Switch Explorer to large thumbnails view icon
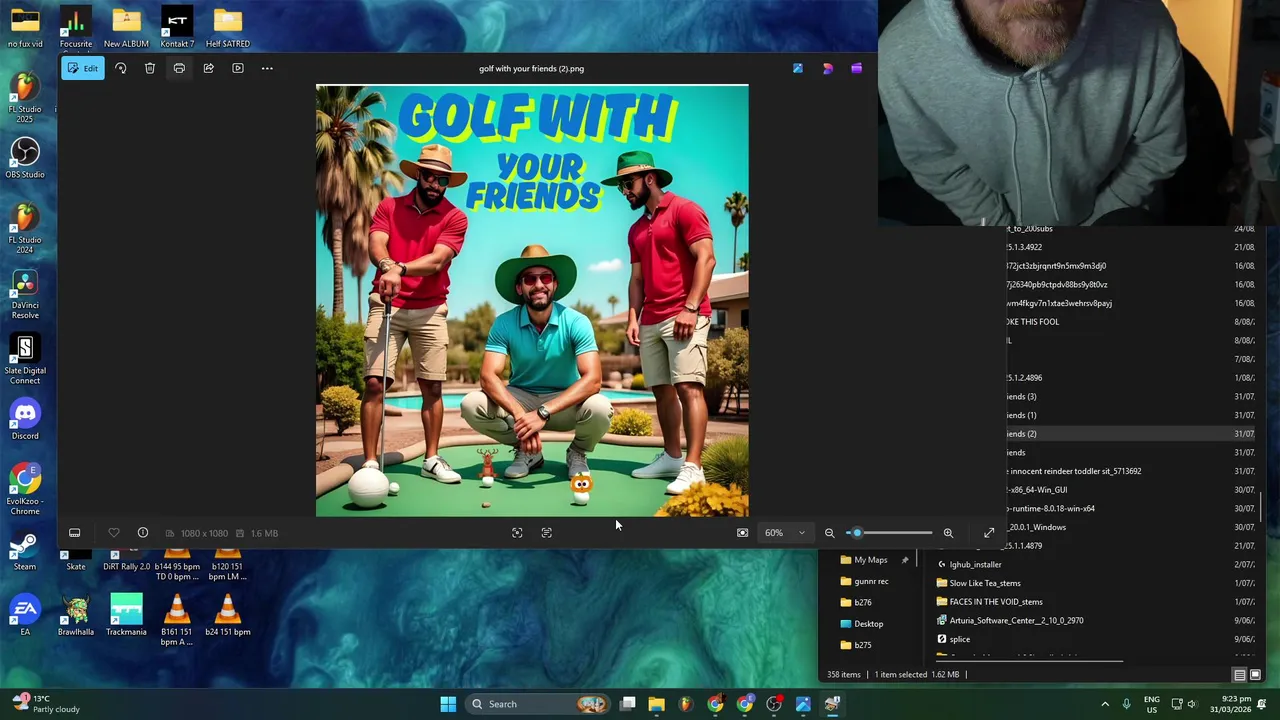Screen dimensions: 1280x720 1255,675
